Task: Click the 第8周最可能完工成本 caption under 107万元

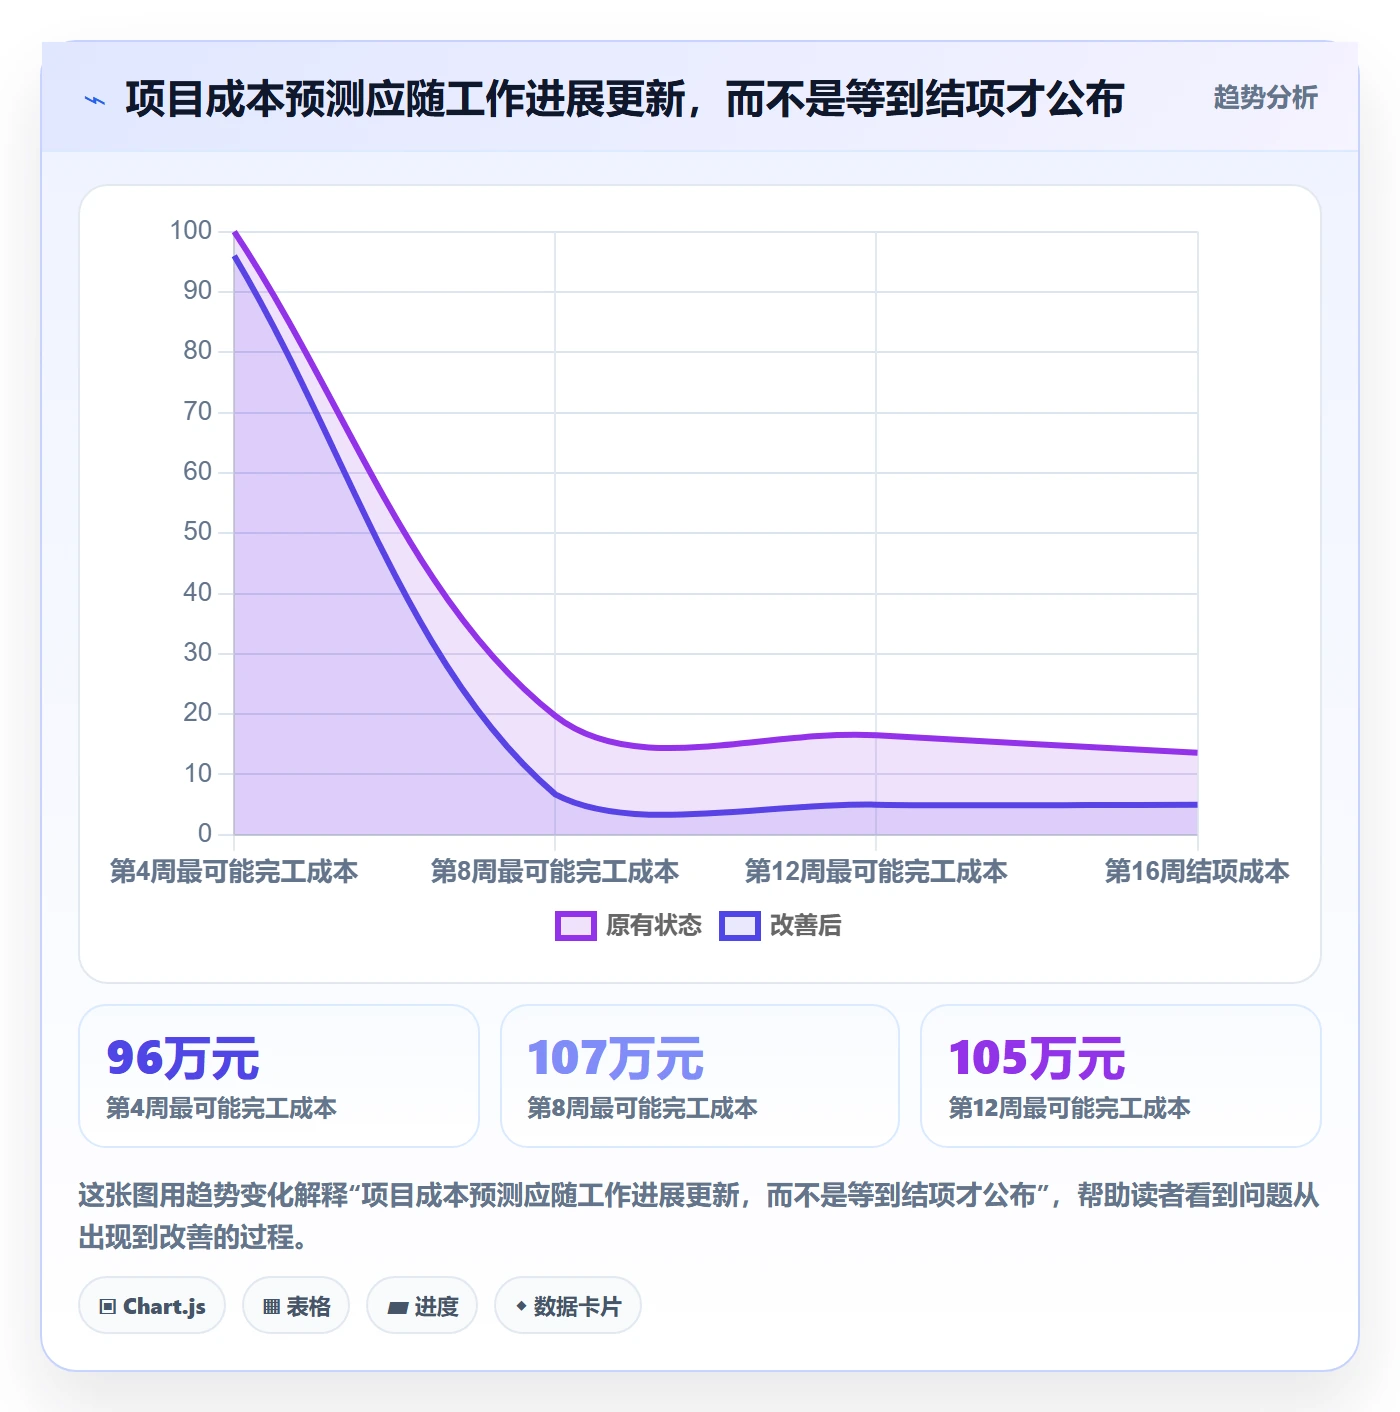Action: pos(642,1108)
